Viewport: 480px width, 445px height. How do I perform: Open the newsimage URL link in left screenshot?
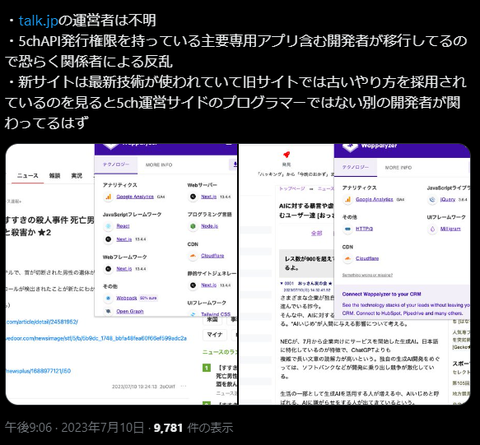(x=96, y=338)
